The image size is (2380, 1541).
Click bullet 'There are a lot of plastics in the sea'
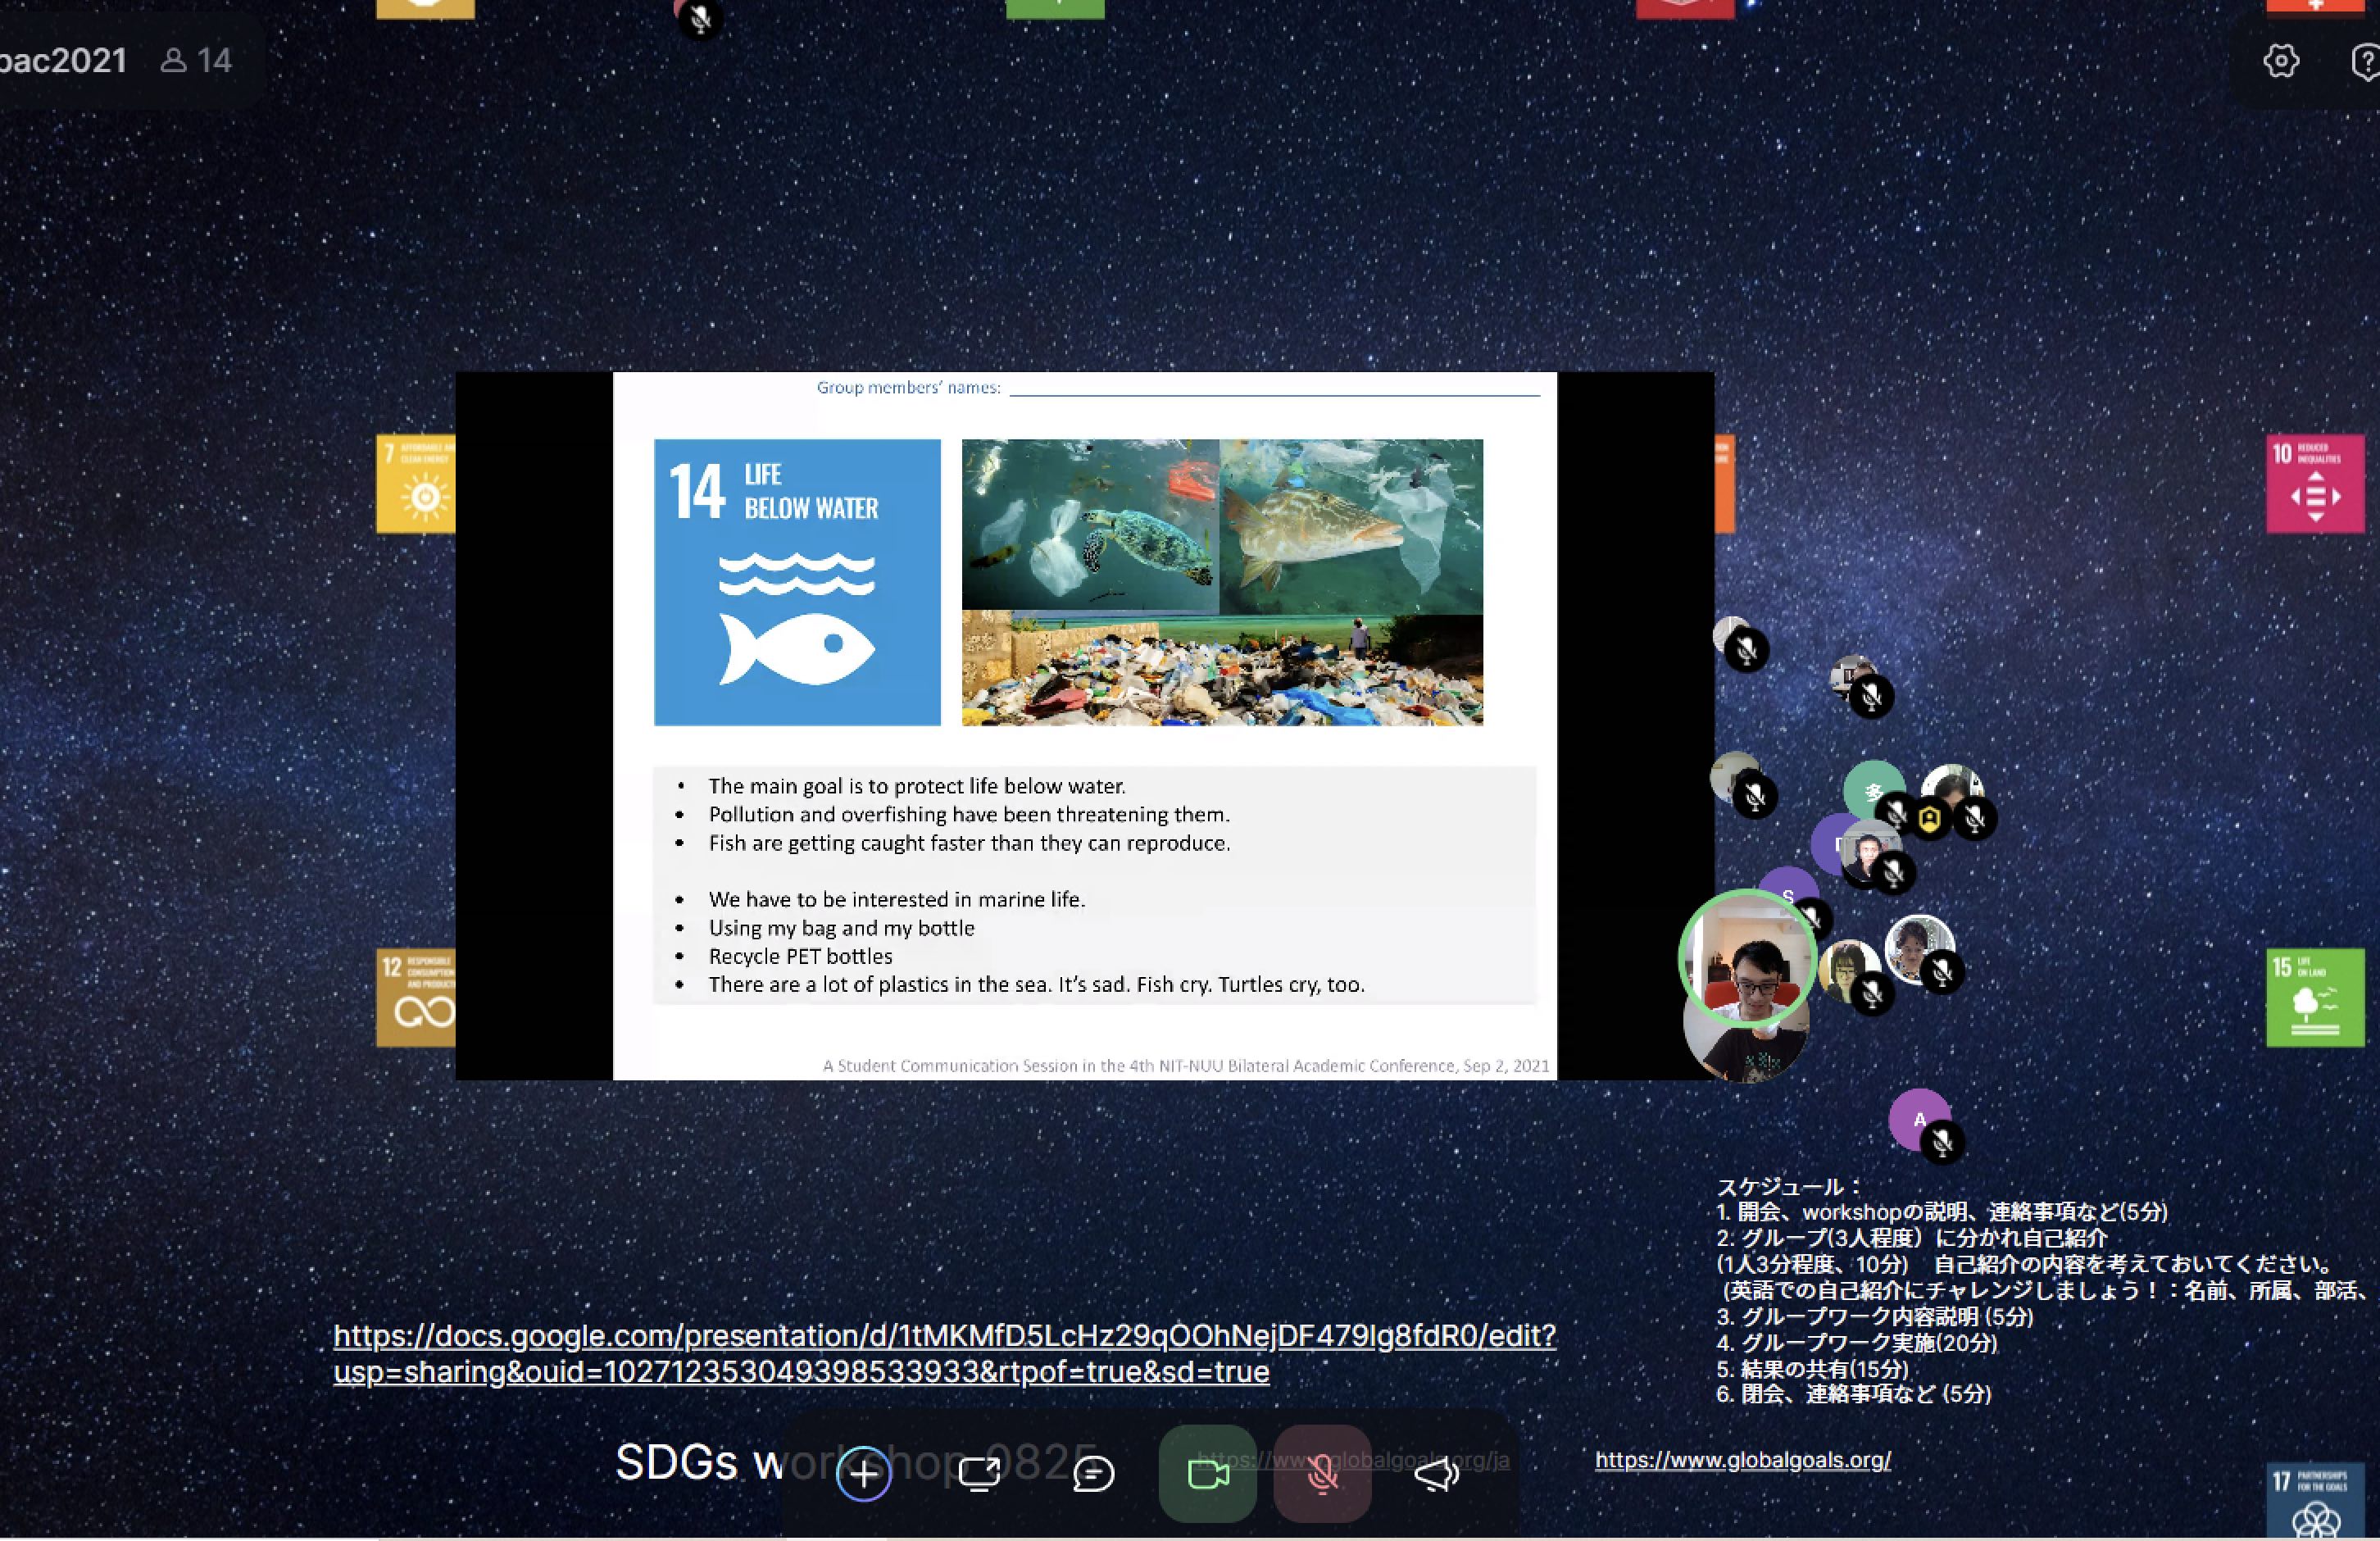[1036, 984]
